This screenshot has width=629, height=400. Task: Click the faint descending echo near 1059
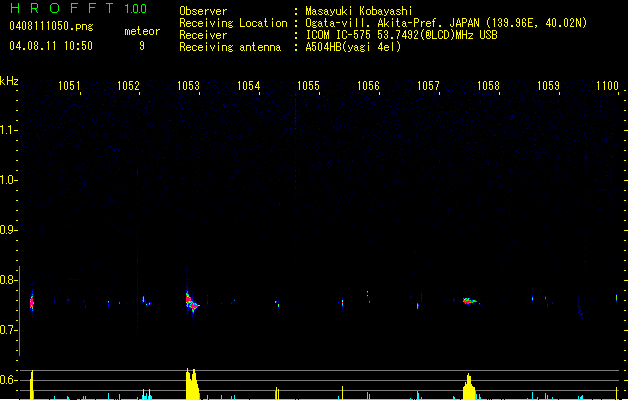580,308
